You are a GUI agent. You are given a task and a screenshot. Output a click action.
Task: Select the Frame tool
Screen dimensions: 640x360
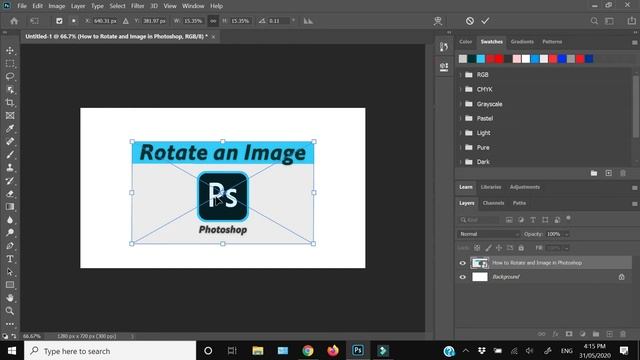coord(10,116)
